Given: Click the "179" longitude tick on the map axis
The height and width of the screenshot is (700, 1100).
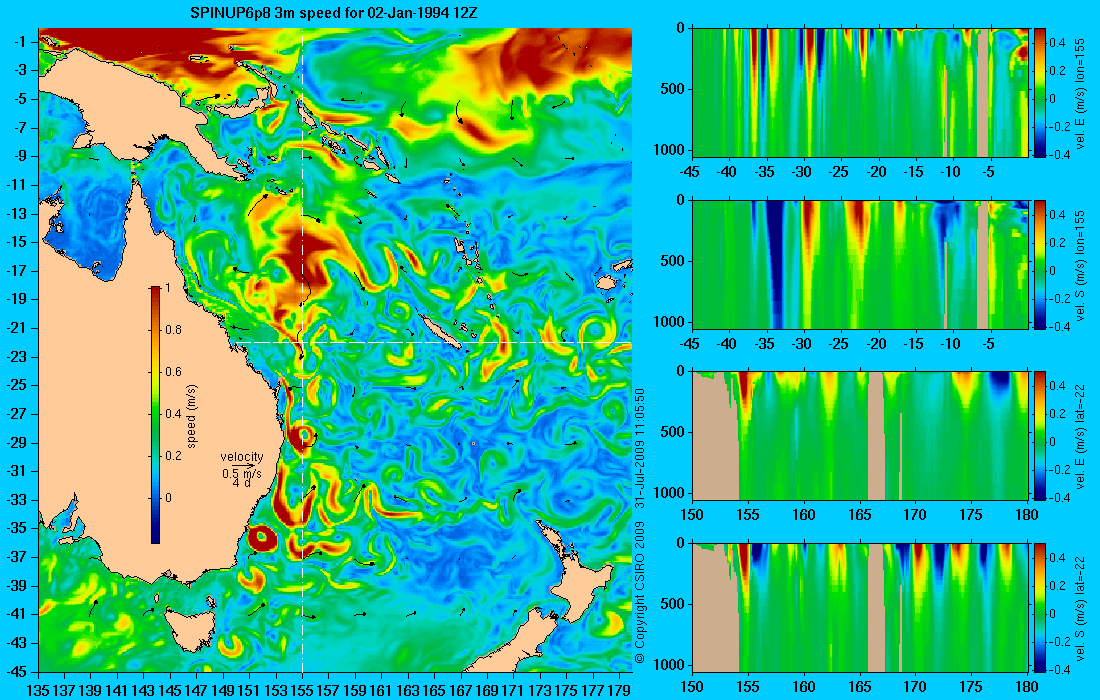Looking at the screenshot, I should coord(619,691).
